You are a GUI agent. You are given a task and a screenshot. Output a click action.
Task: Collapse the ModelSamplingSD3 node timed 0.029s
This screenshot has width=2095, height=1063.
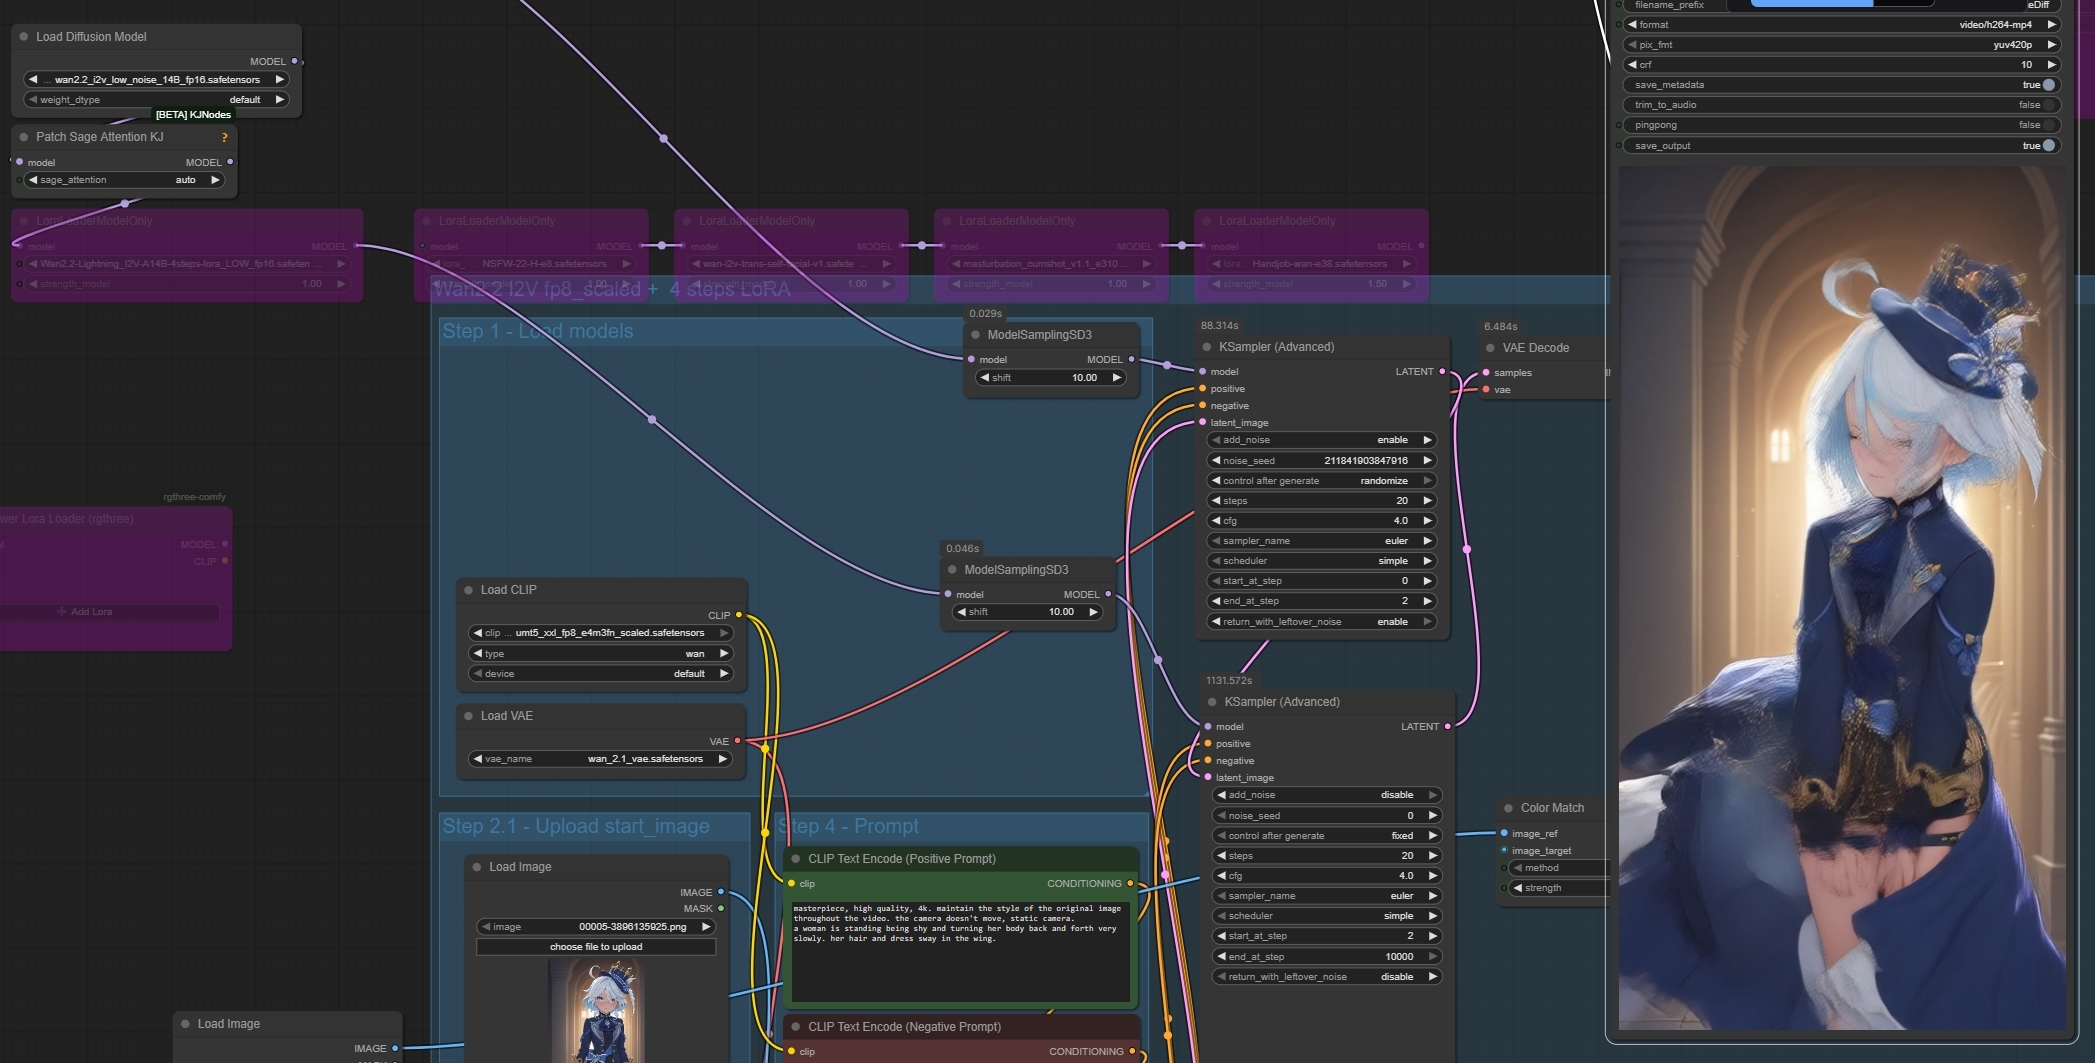976,335
